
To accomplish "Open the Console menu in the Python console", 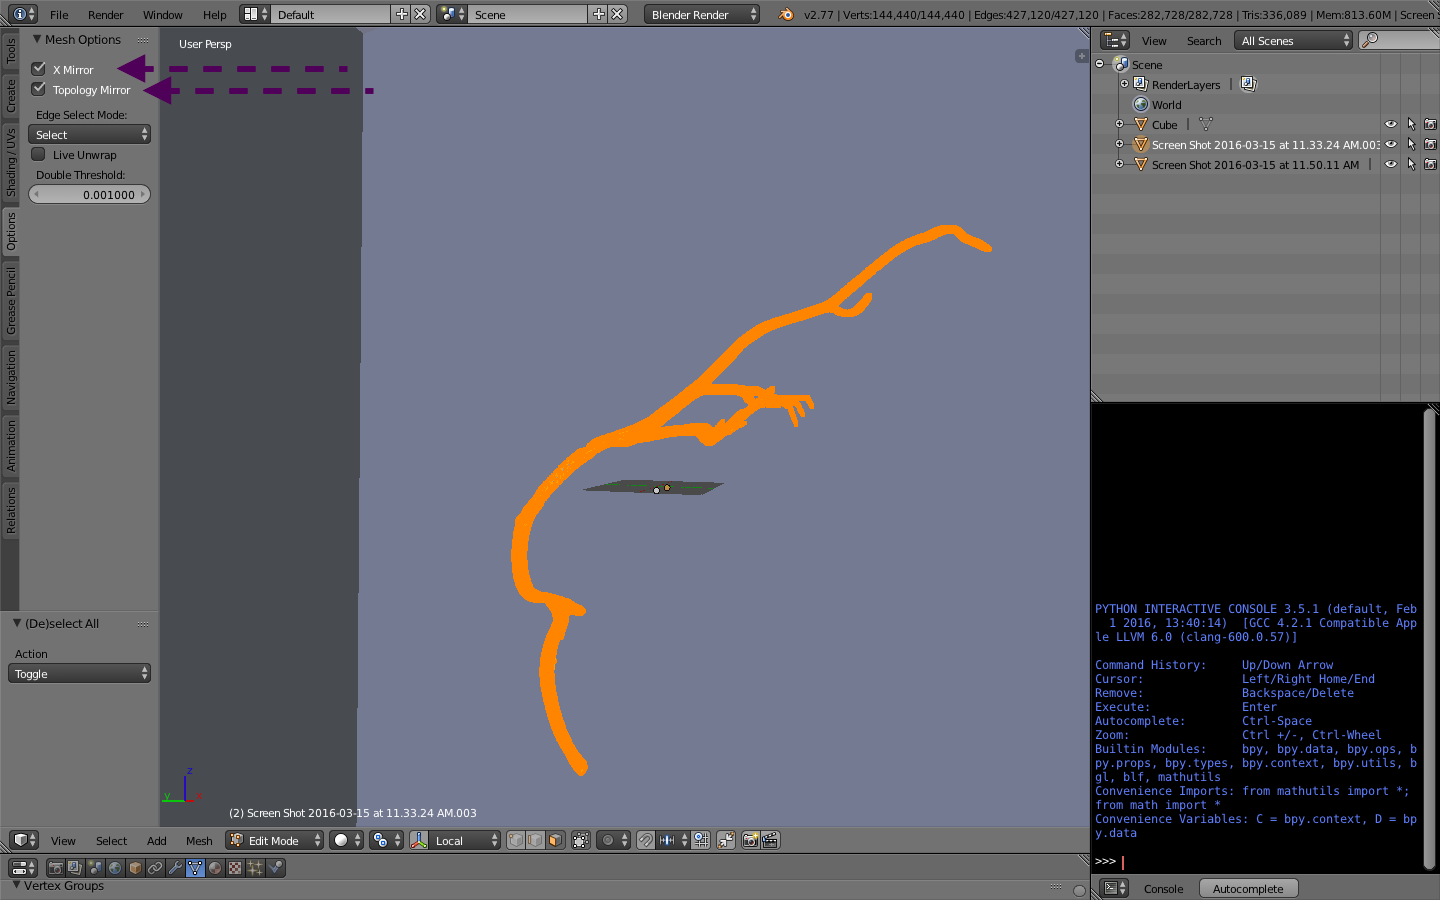I will point(1163,888).
